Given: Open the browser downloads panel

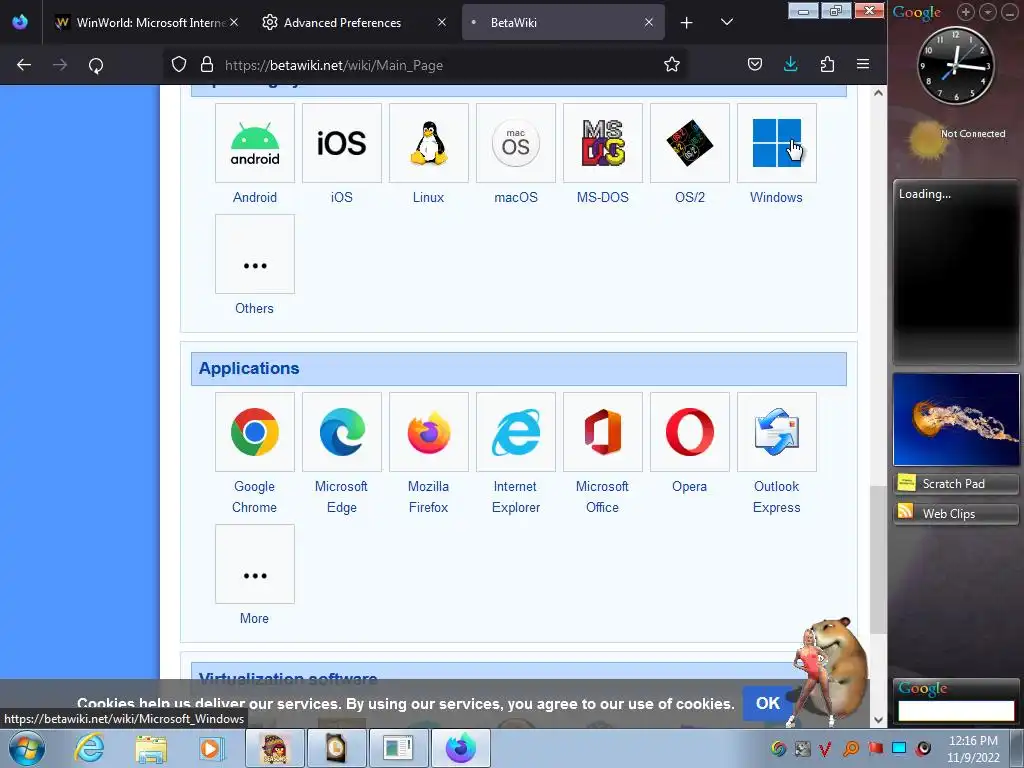Looking at the screenshot, I should click(790, 64).
